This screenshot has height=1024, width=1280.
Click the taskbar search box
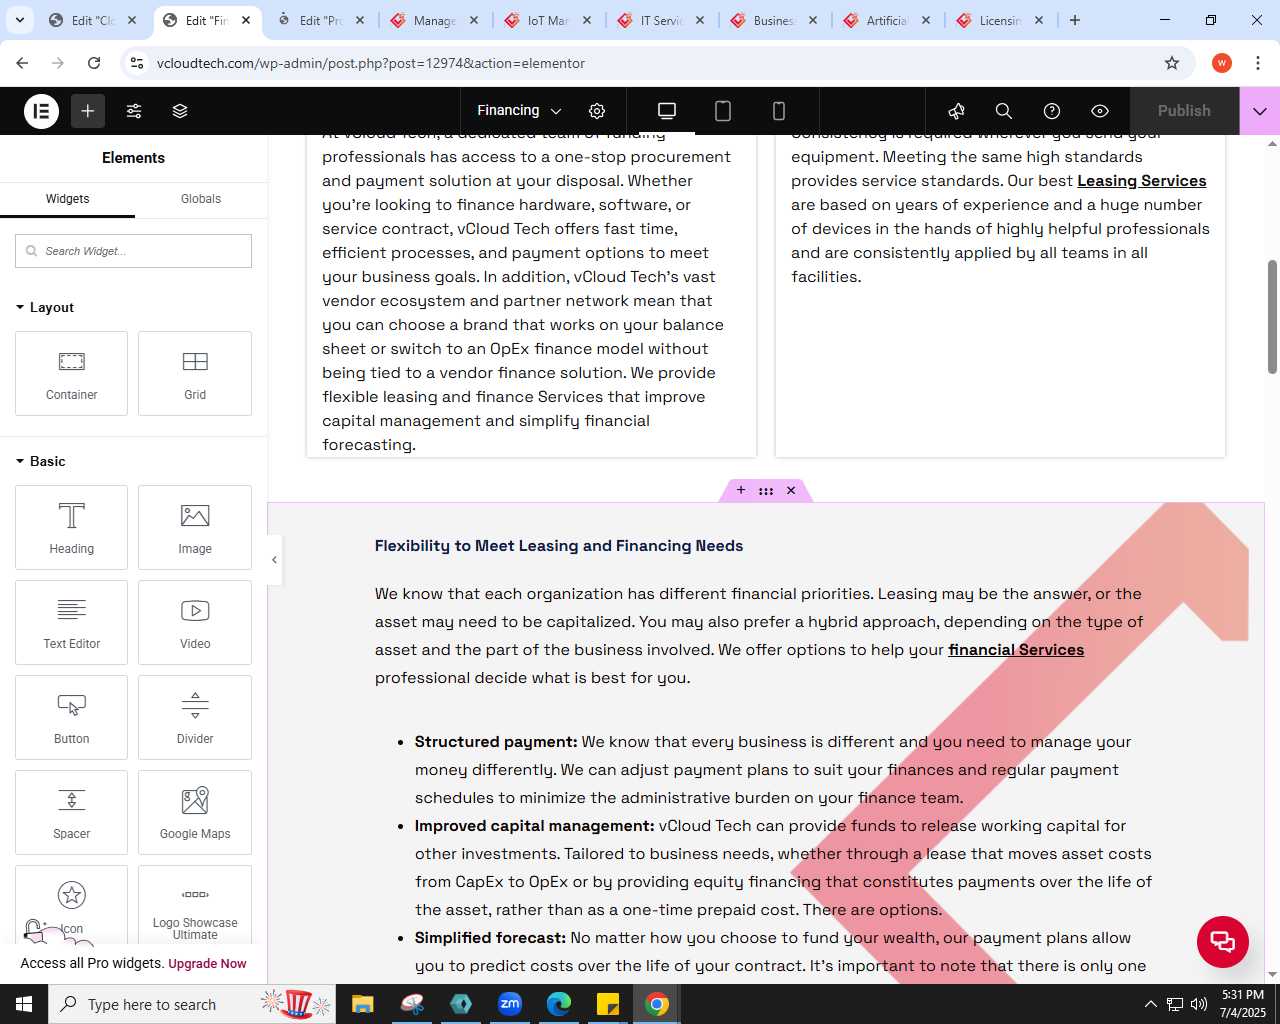click(192, 1004)
